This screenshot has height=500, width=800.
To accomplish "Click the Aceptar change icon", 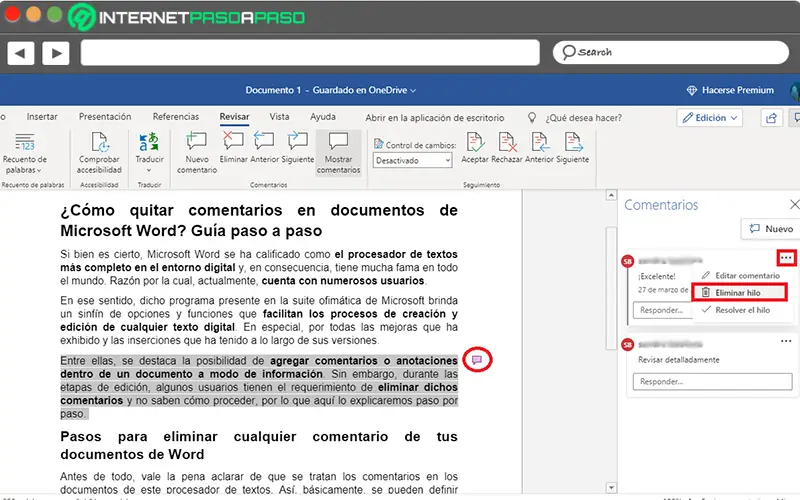I will [477, 142].
